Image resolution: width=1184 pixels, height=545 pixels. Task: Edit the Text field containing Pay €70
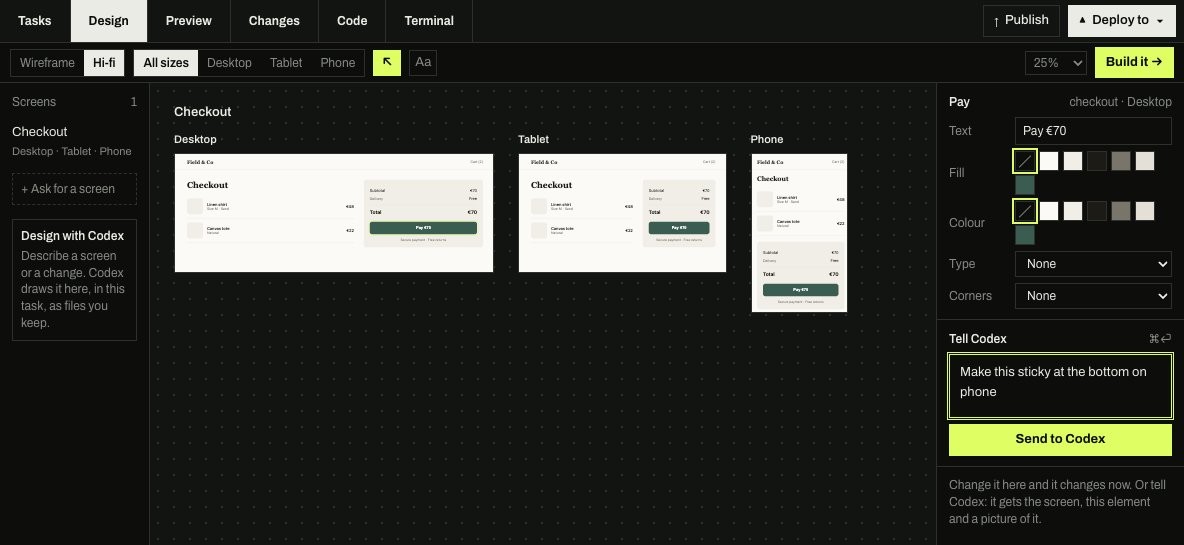tap(1093, 131)
